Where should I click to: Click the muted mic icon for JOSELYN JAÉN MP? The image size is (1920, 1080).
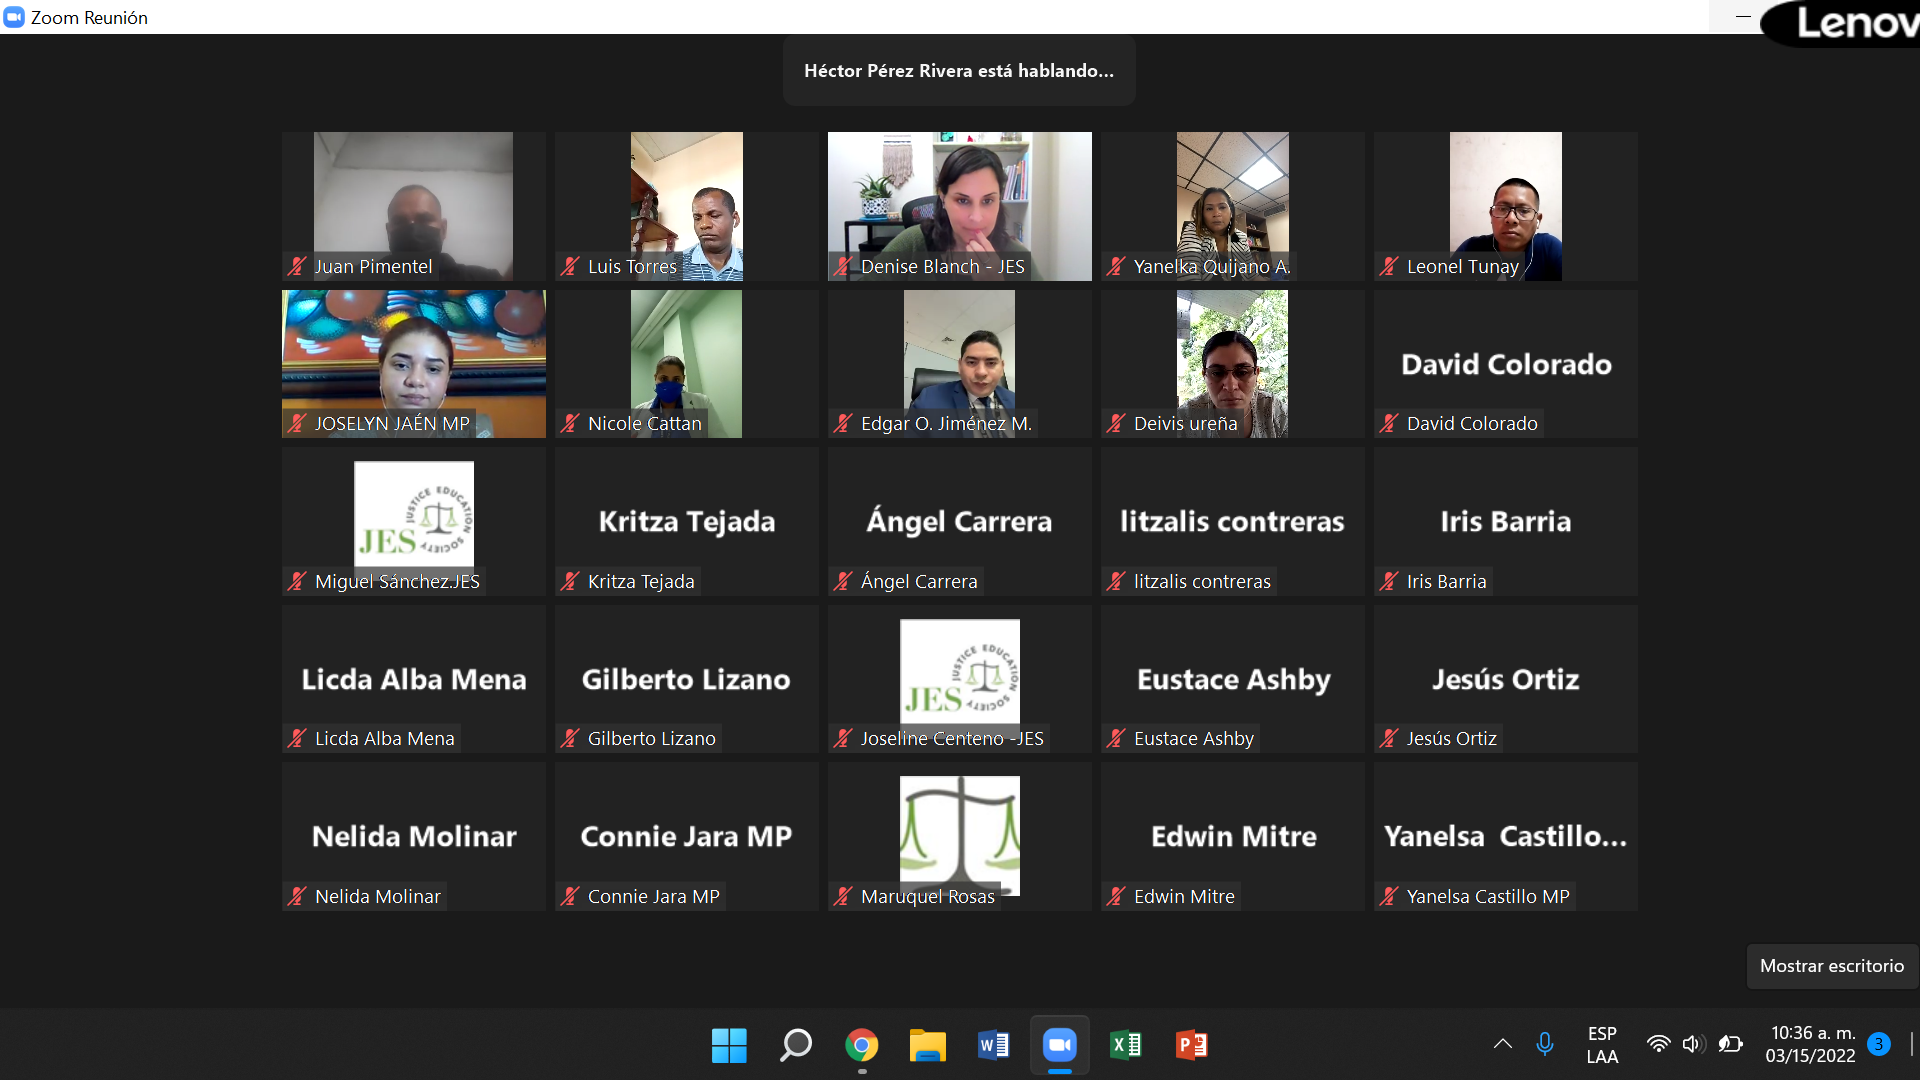297,423
